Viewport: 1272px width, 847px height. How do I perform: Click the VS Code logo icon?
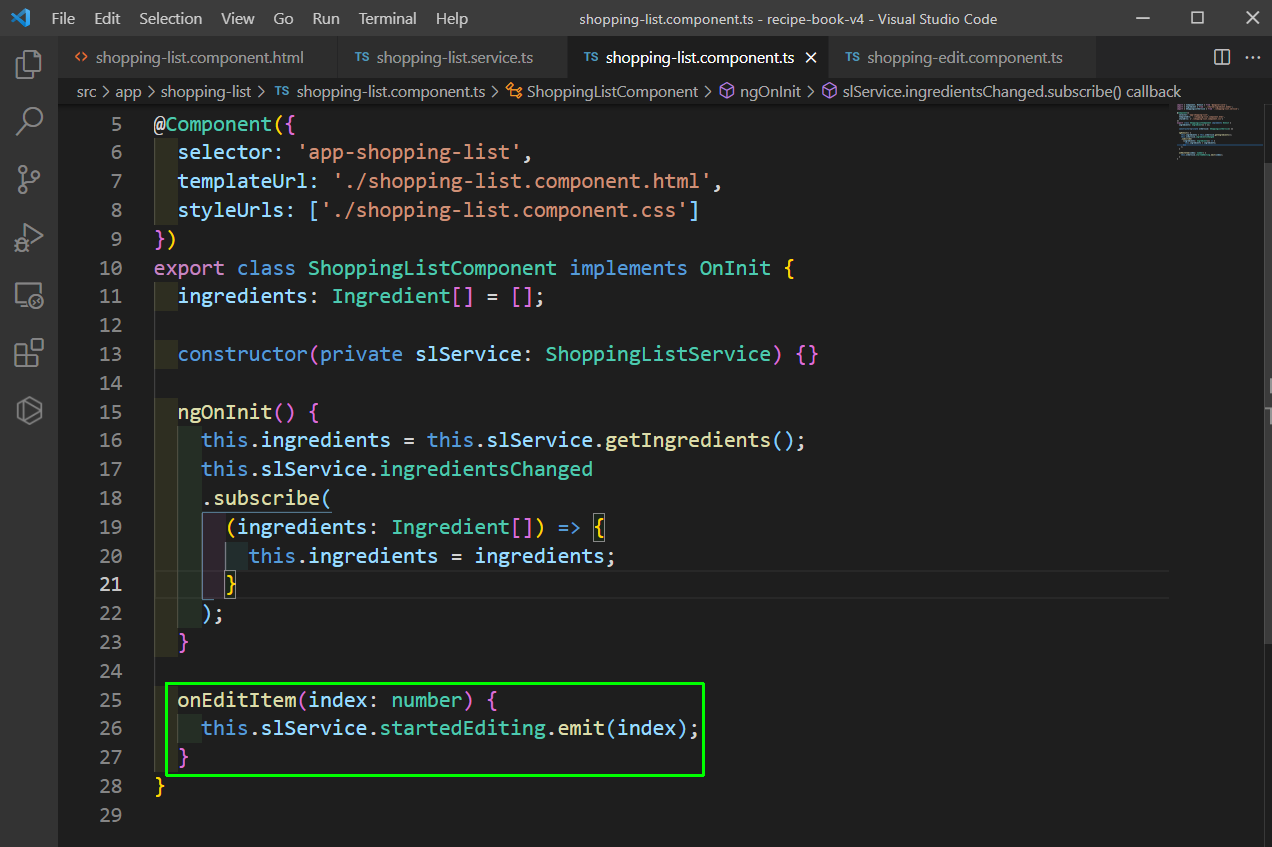coord(21,18)
